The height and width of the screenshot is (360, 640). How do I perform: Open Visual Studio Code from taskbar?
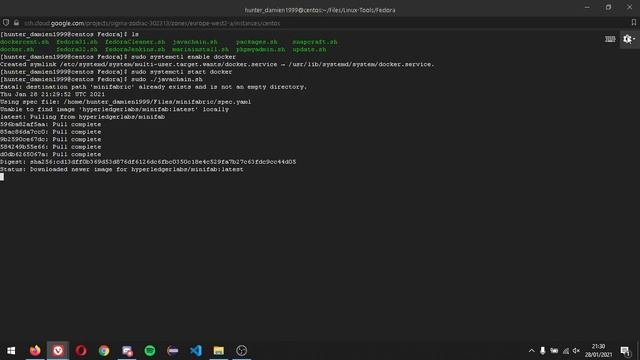click(196, 351)
